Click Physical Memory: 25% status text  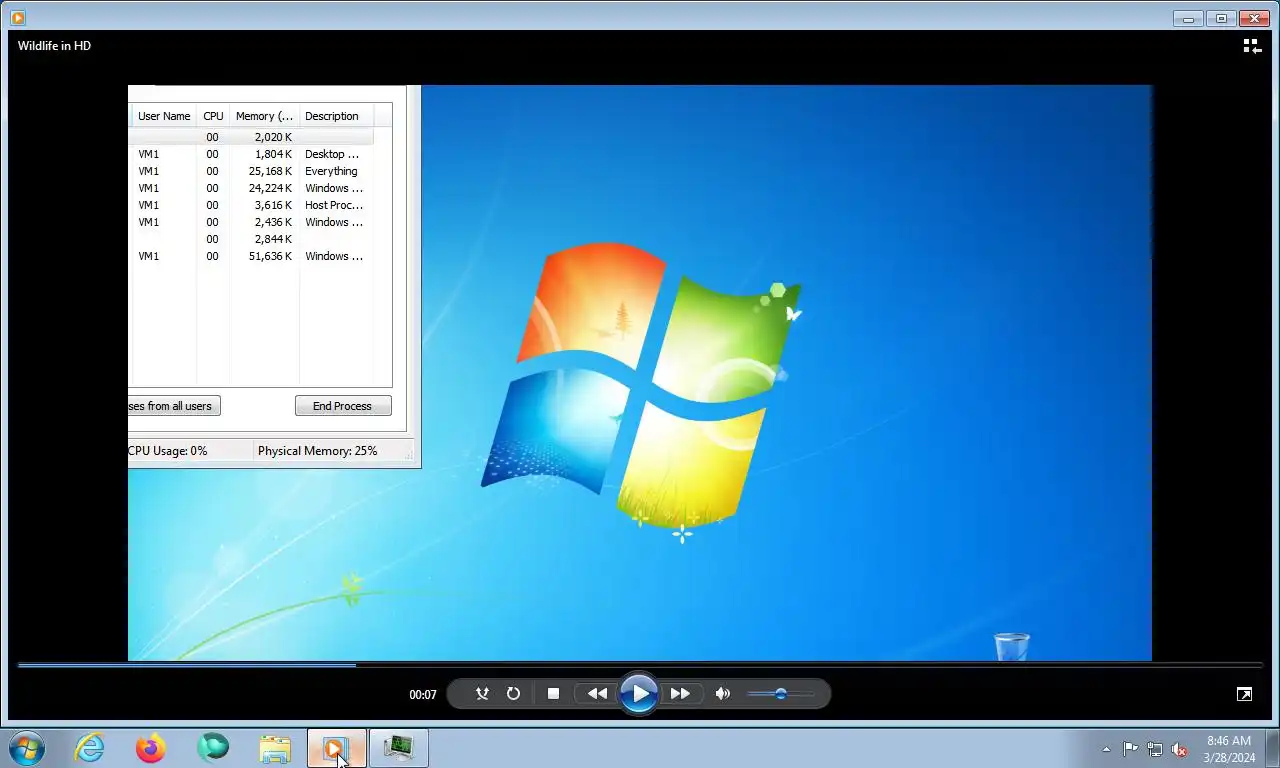point(318,451)
